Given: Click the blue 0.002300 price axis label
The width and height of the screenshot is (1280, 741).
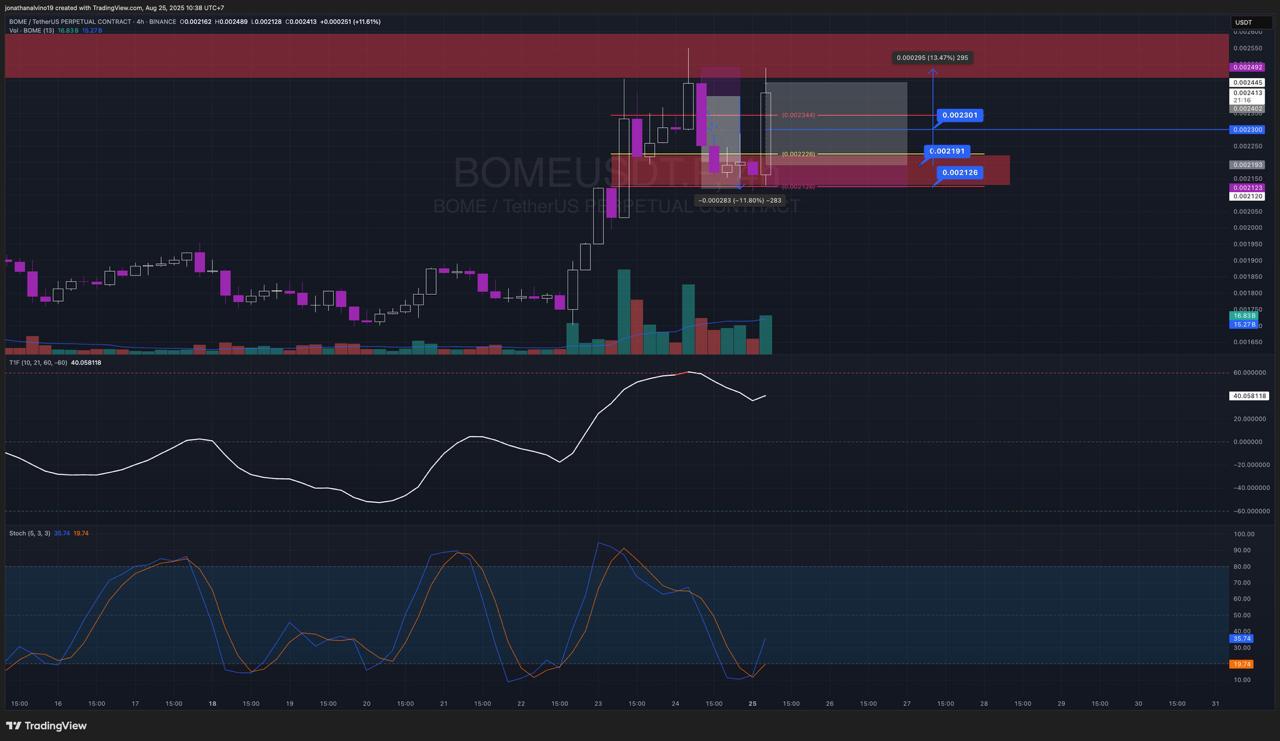Looking at the screenshot, I should pyautogui.click(x=1247, y=130).
